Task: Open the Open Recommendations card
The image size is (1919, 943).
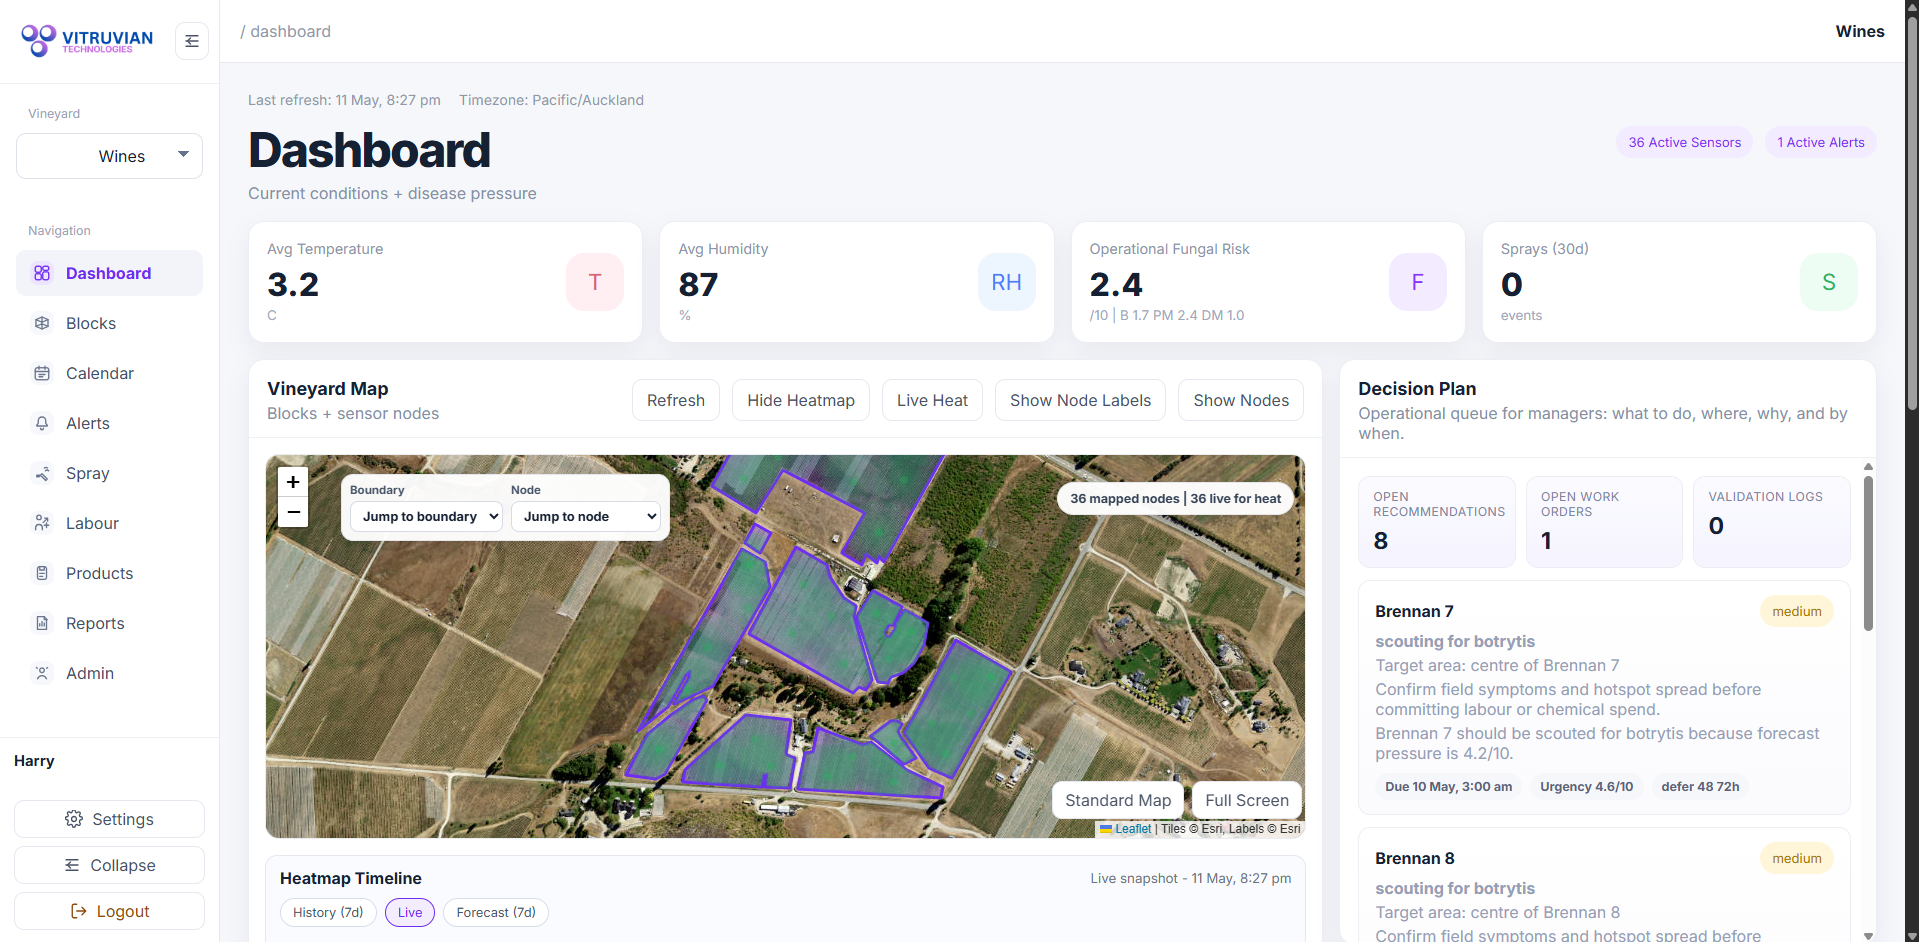Action: [x=1437, y=522]
